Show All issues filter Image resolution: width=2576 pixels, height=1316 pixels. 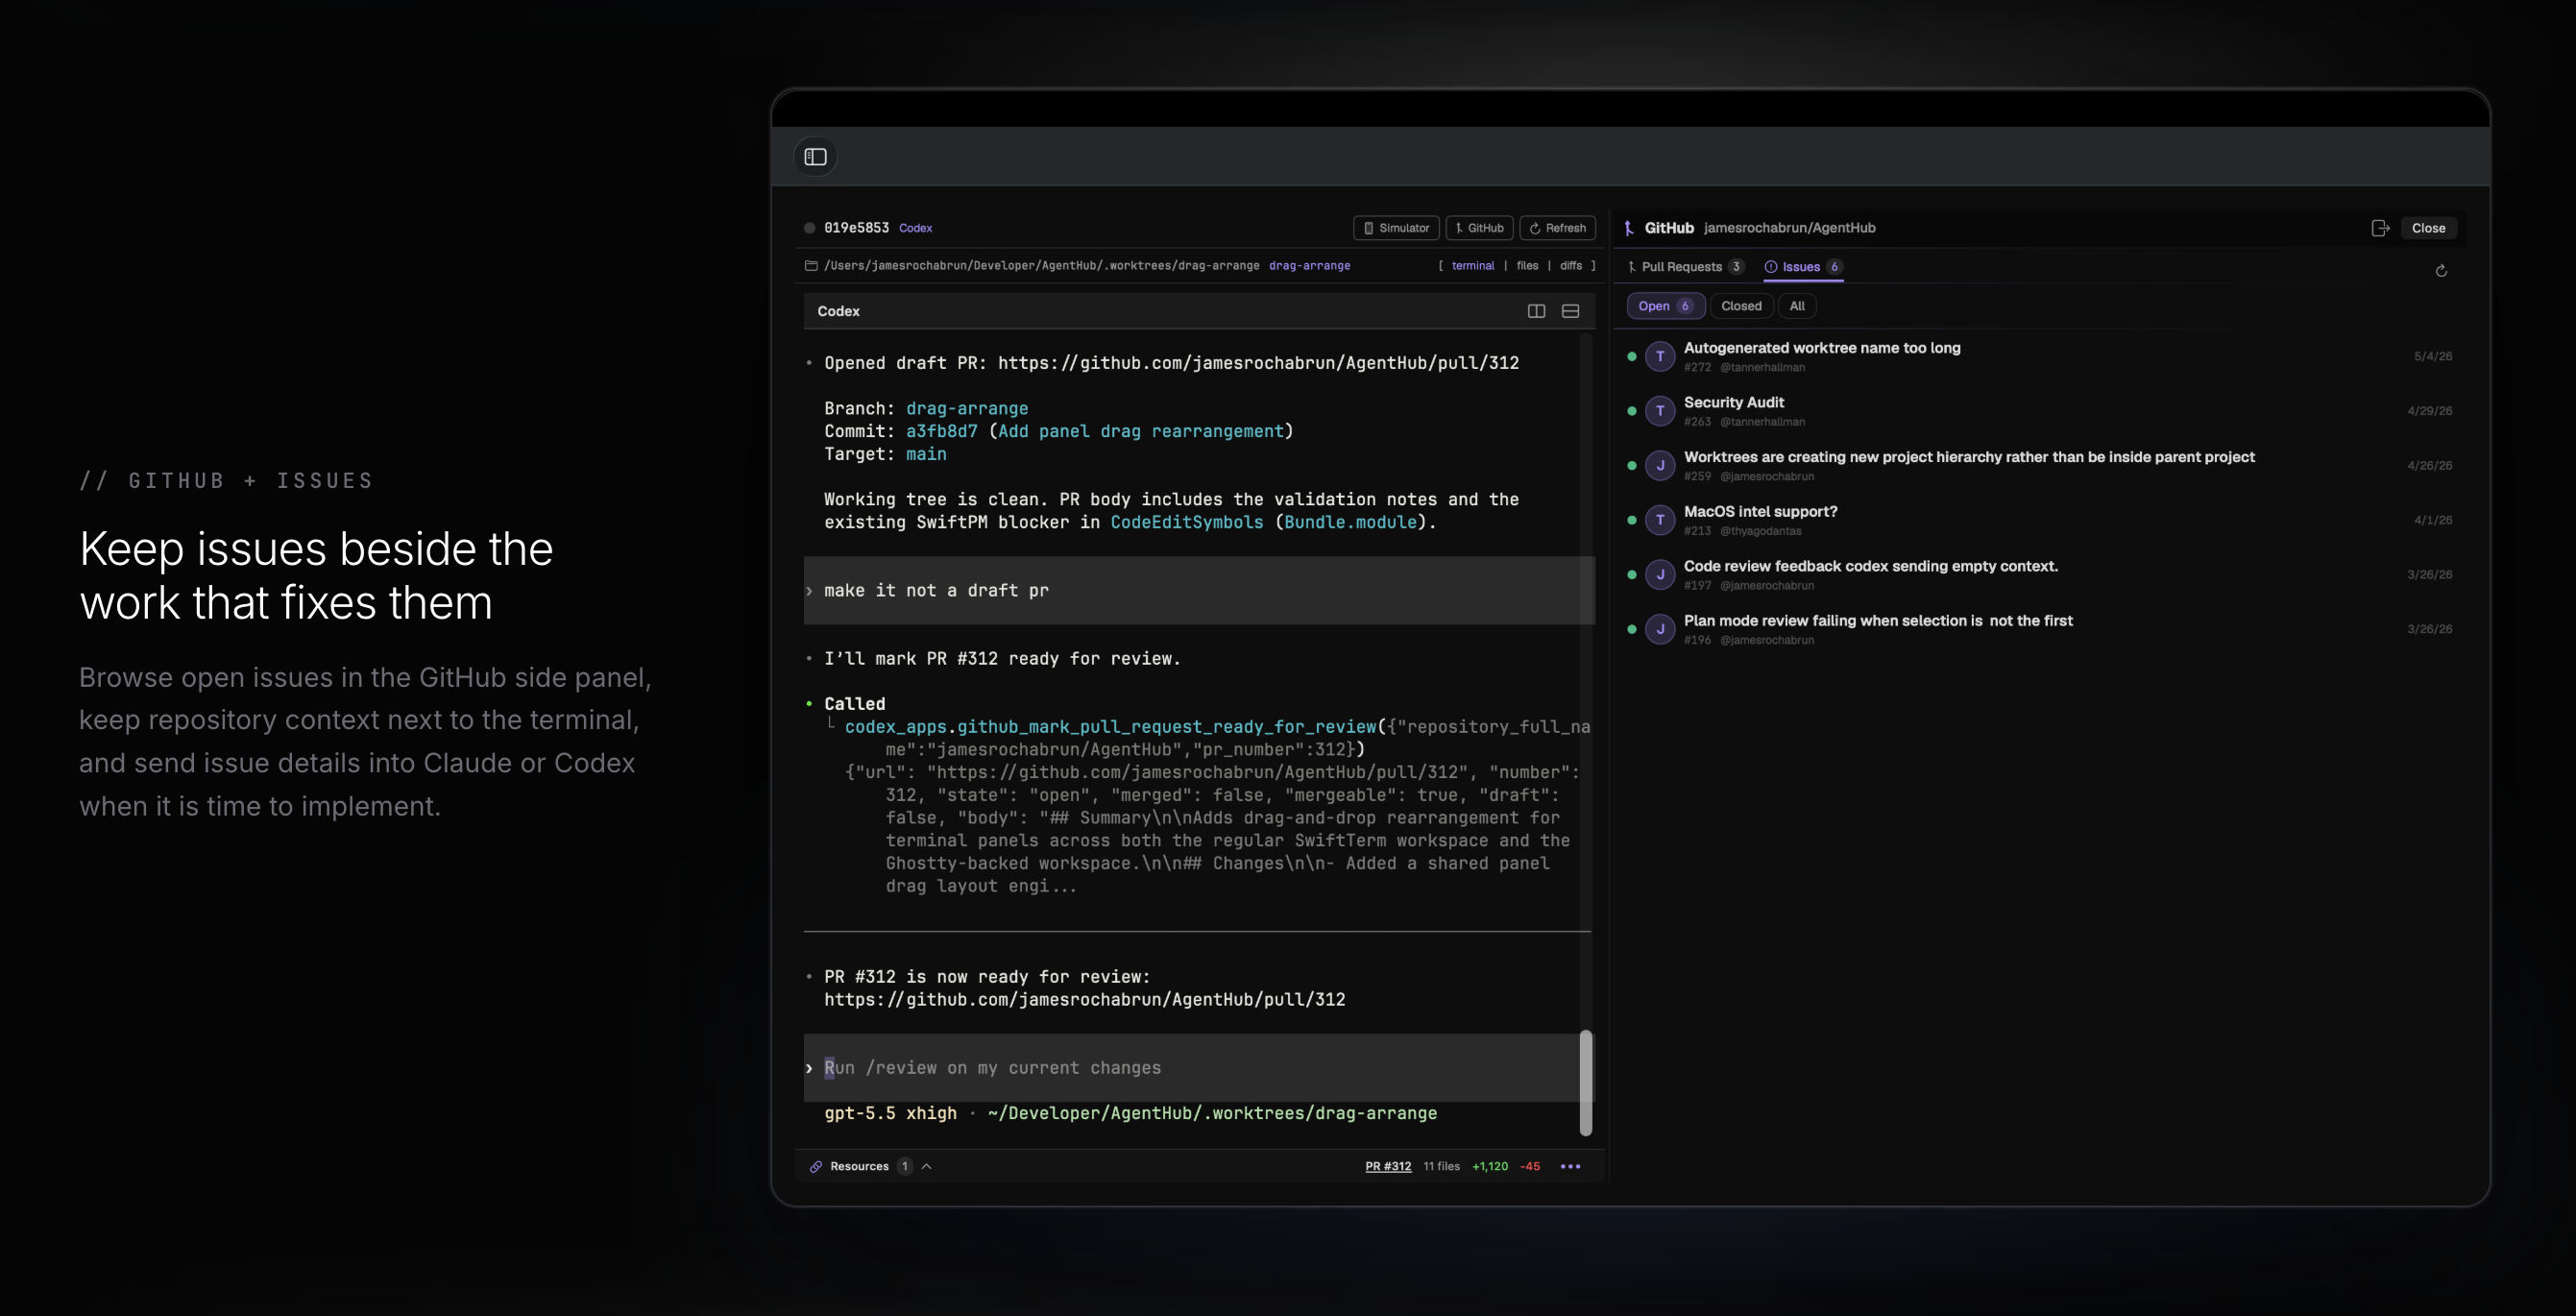tap(1797, 306)
